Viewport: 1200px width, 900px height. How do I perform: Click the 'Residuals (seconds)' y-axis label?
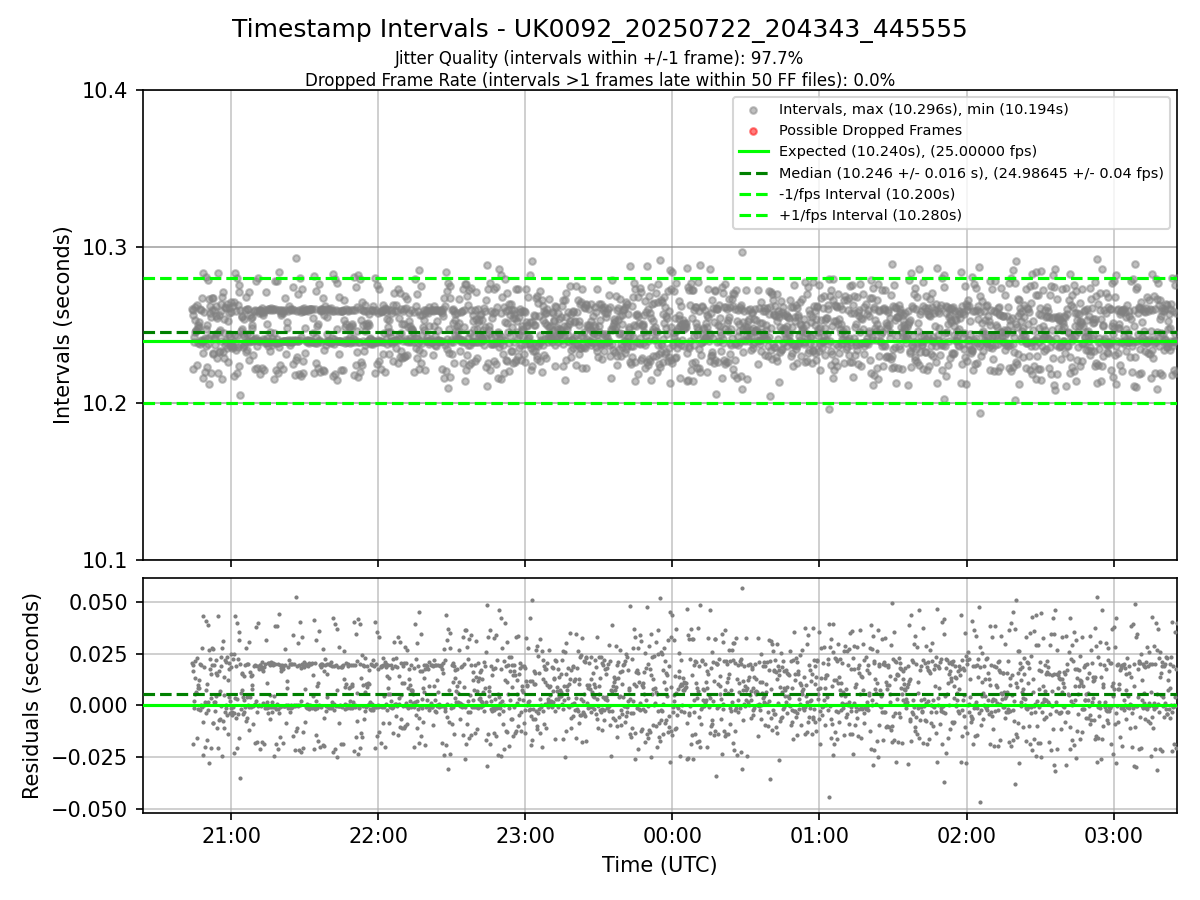click(31, 696)
